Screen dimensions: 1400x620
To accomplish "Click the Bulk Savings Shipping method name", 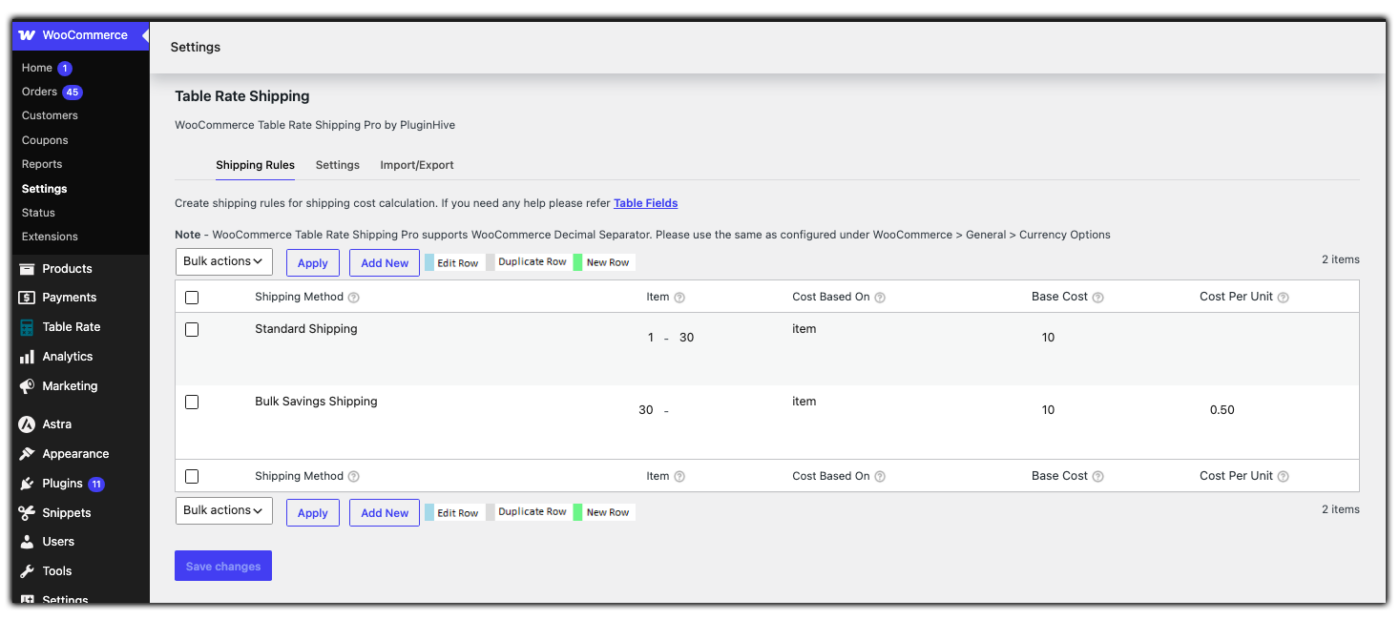I will tap(316, 402).
